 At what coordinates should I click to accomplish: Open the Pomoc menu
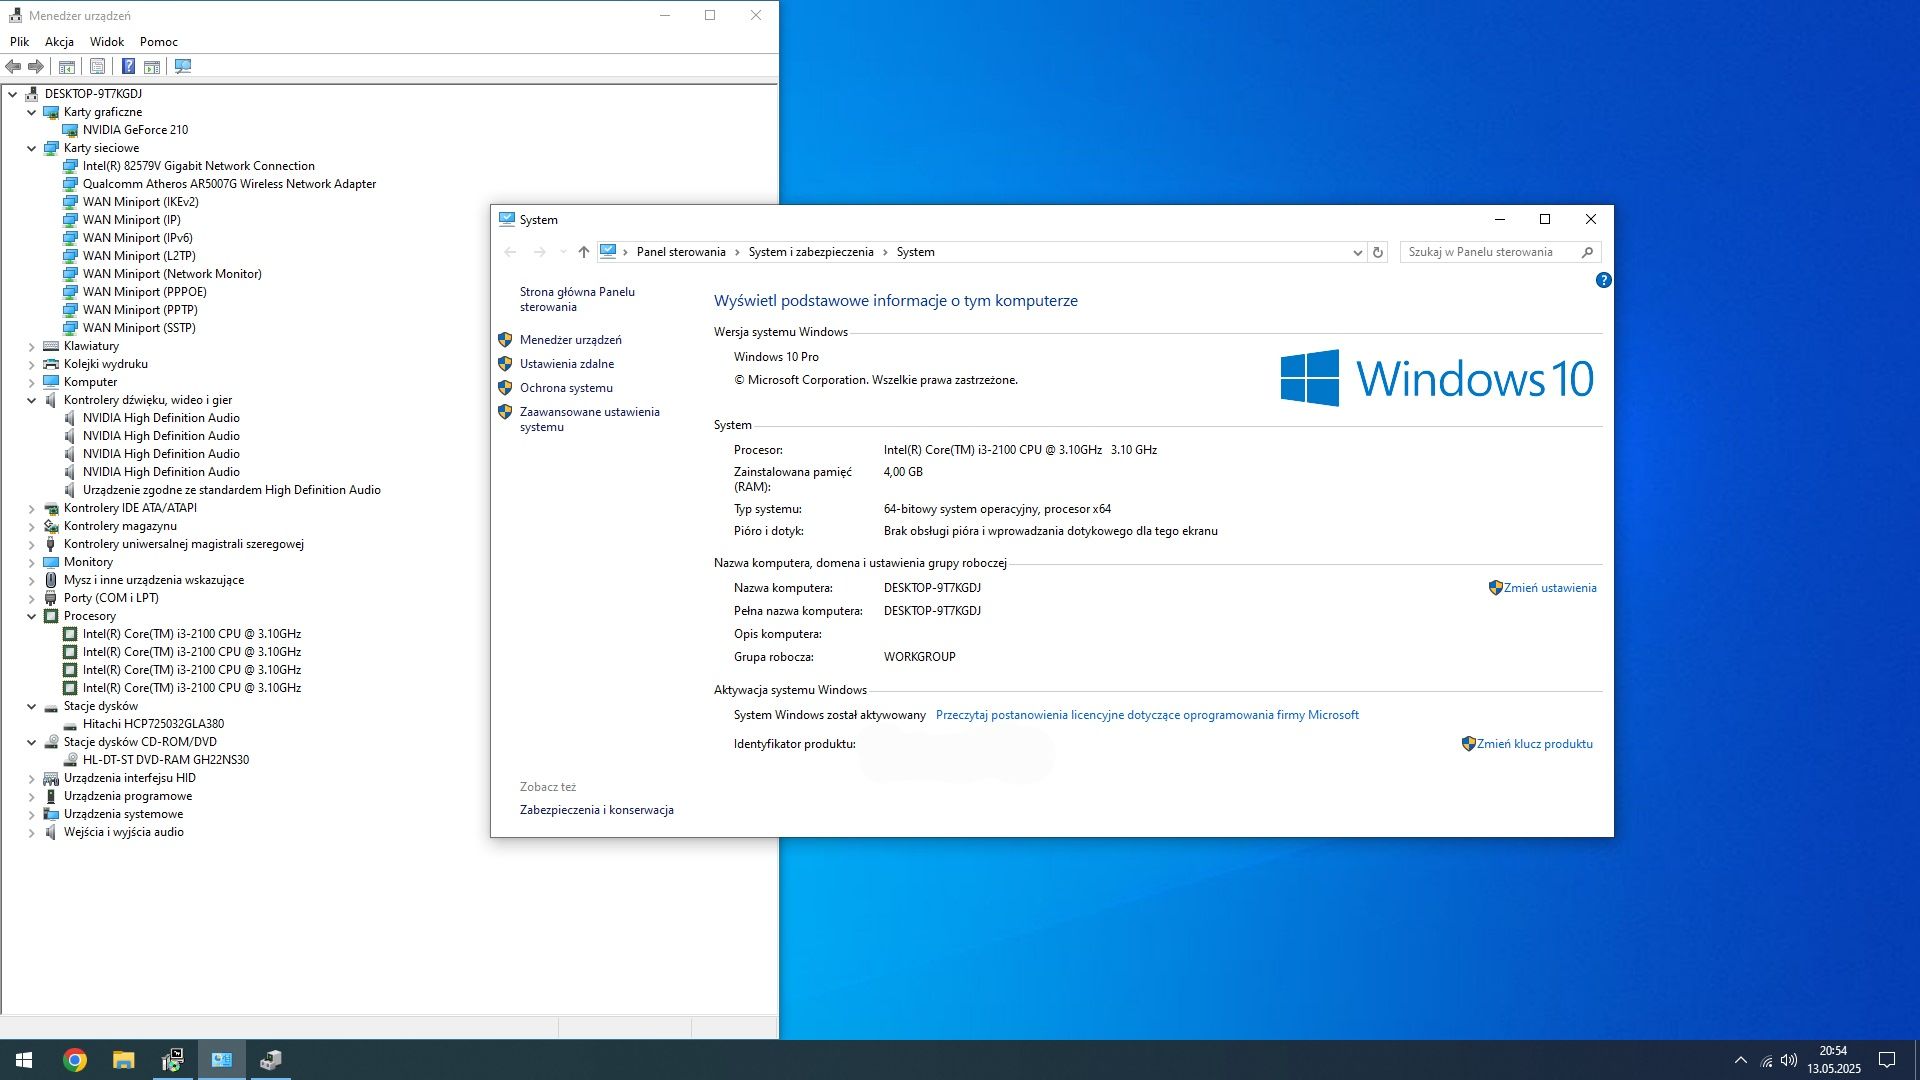[x=159, y=42]
